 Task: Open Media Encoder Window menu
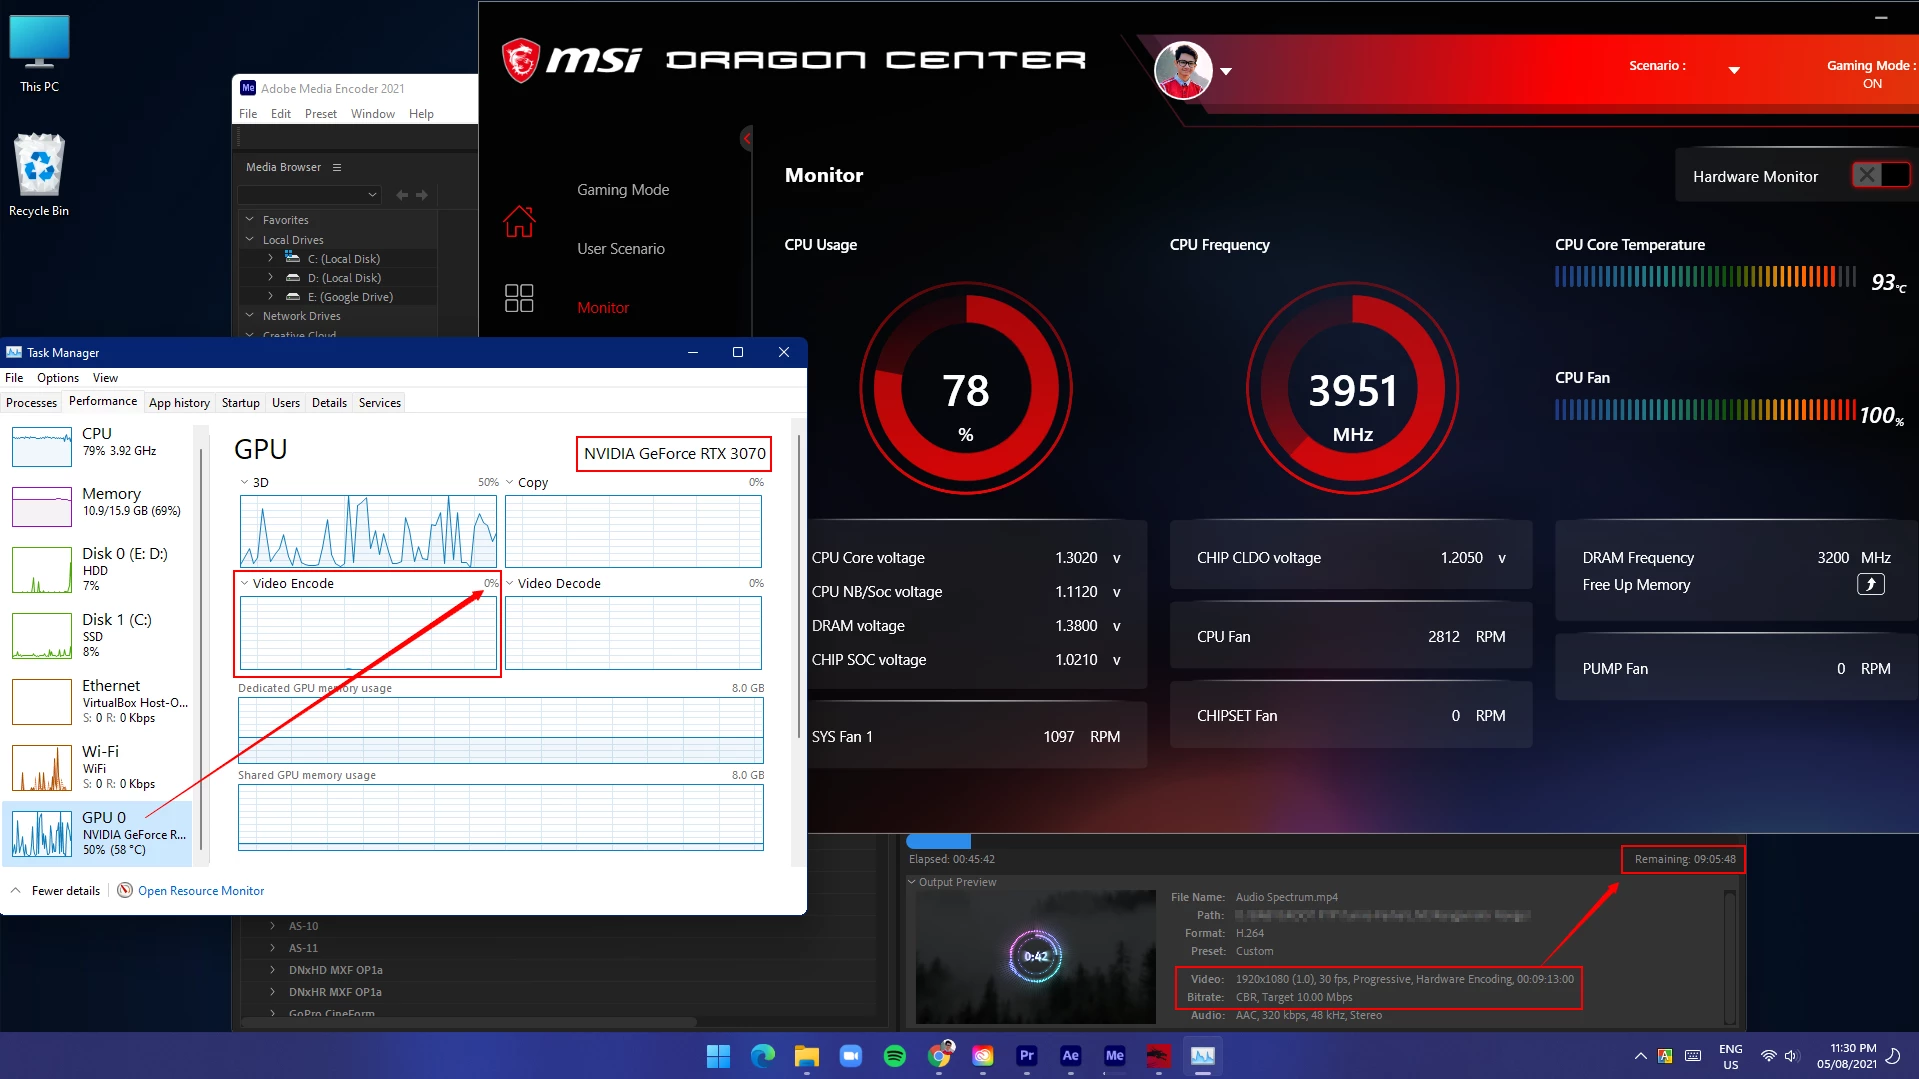(x=373, y=114)
